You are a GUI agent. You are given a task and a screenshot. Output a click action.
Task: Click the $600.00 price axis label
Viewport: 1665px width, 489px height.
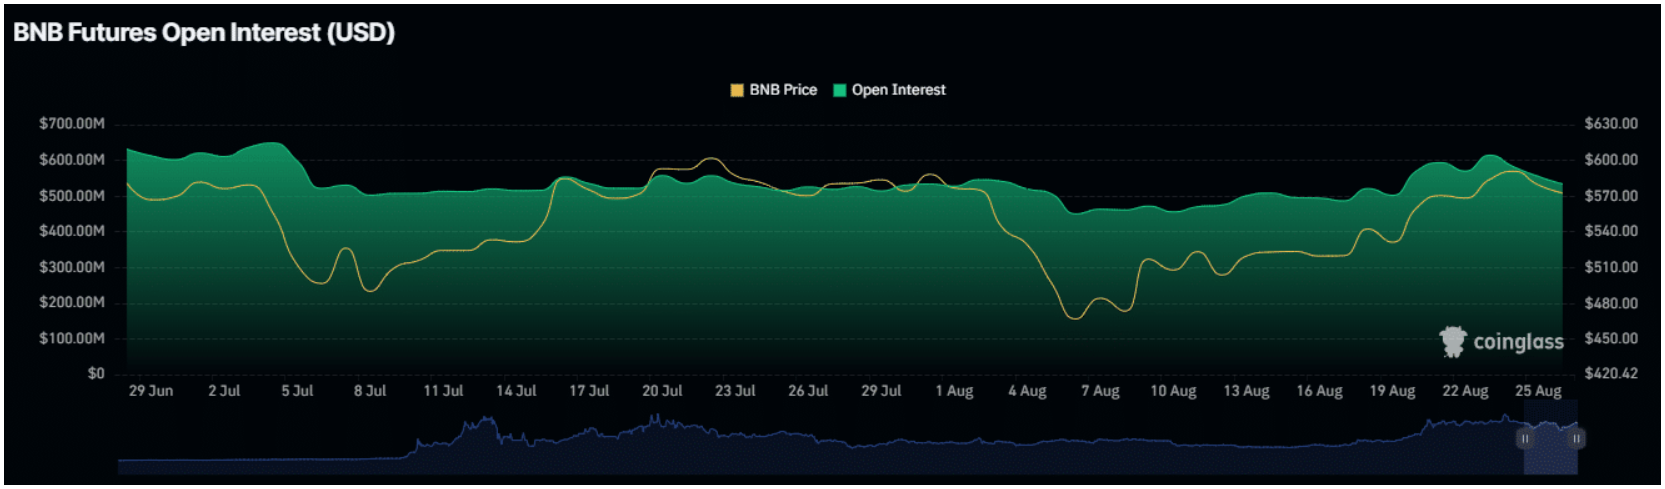tap(1611, 160)
